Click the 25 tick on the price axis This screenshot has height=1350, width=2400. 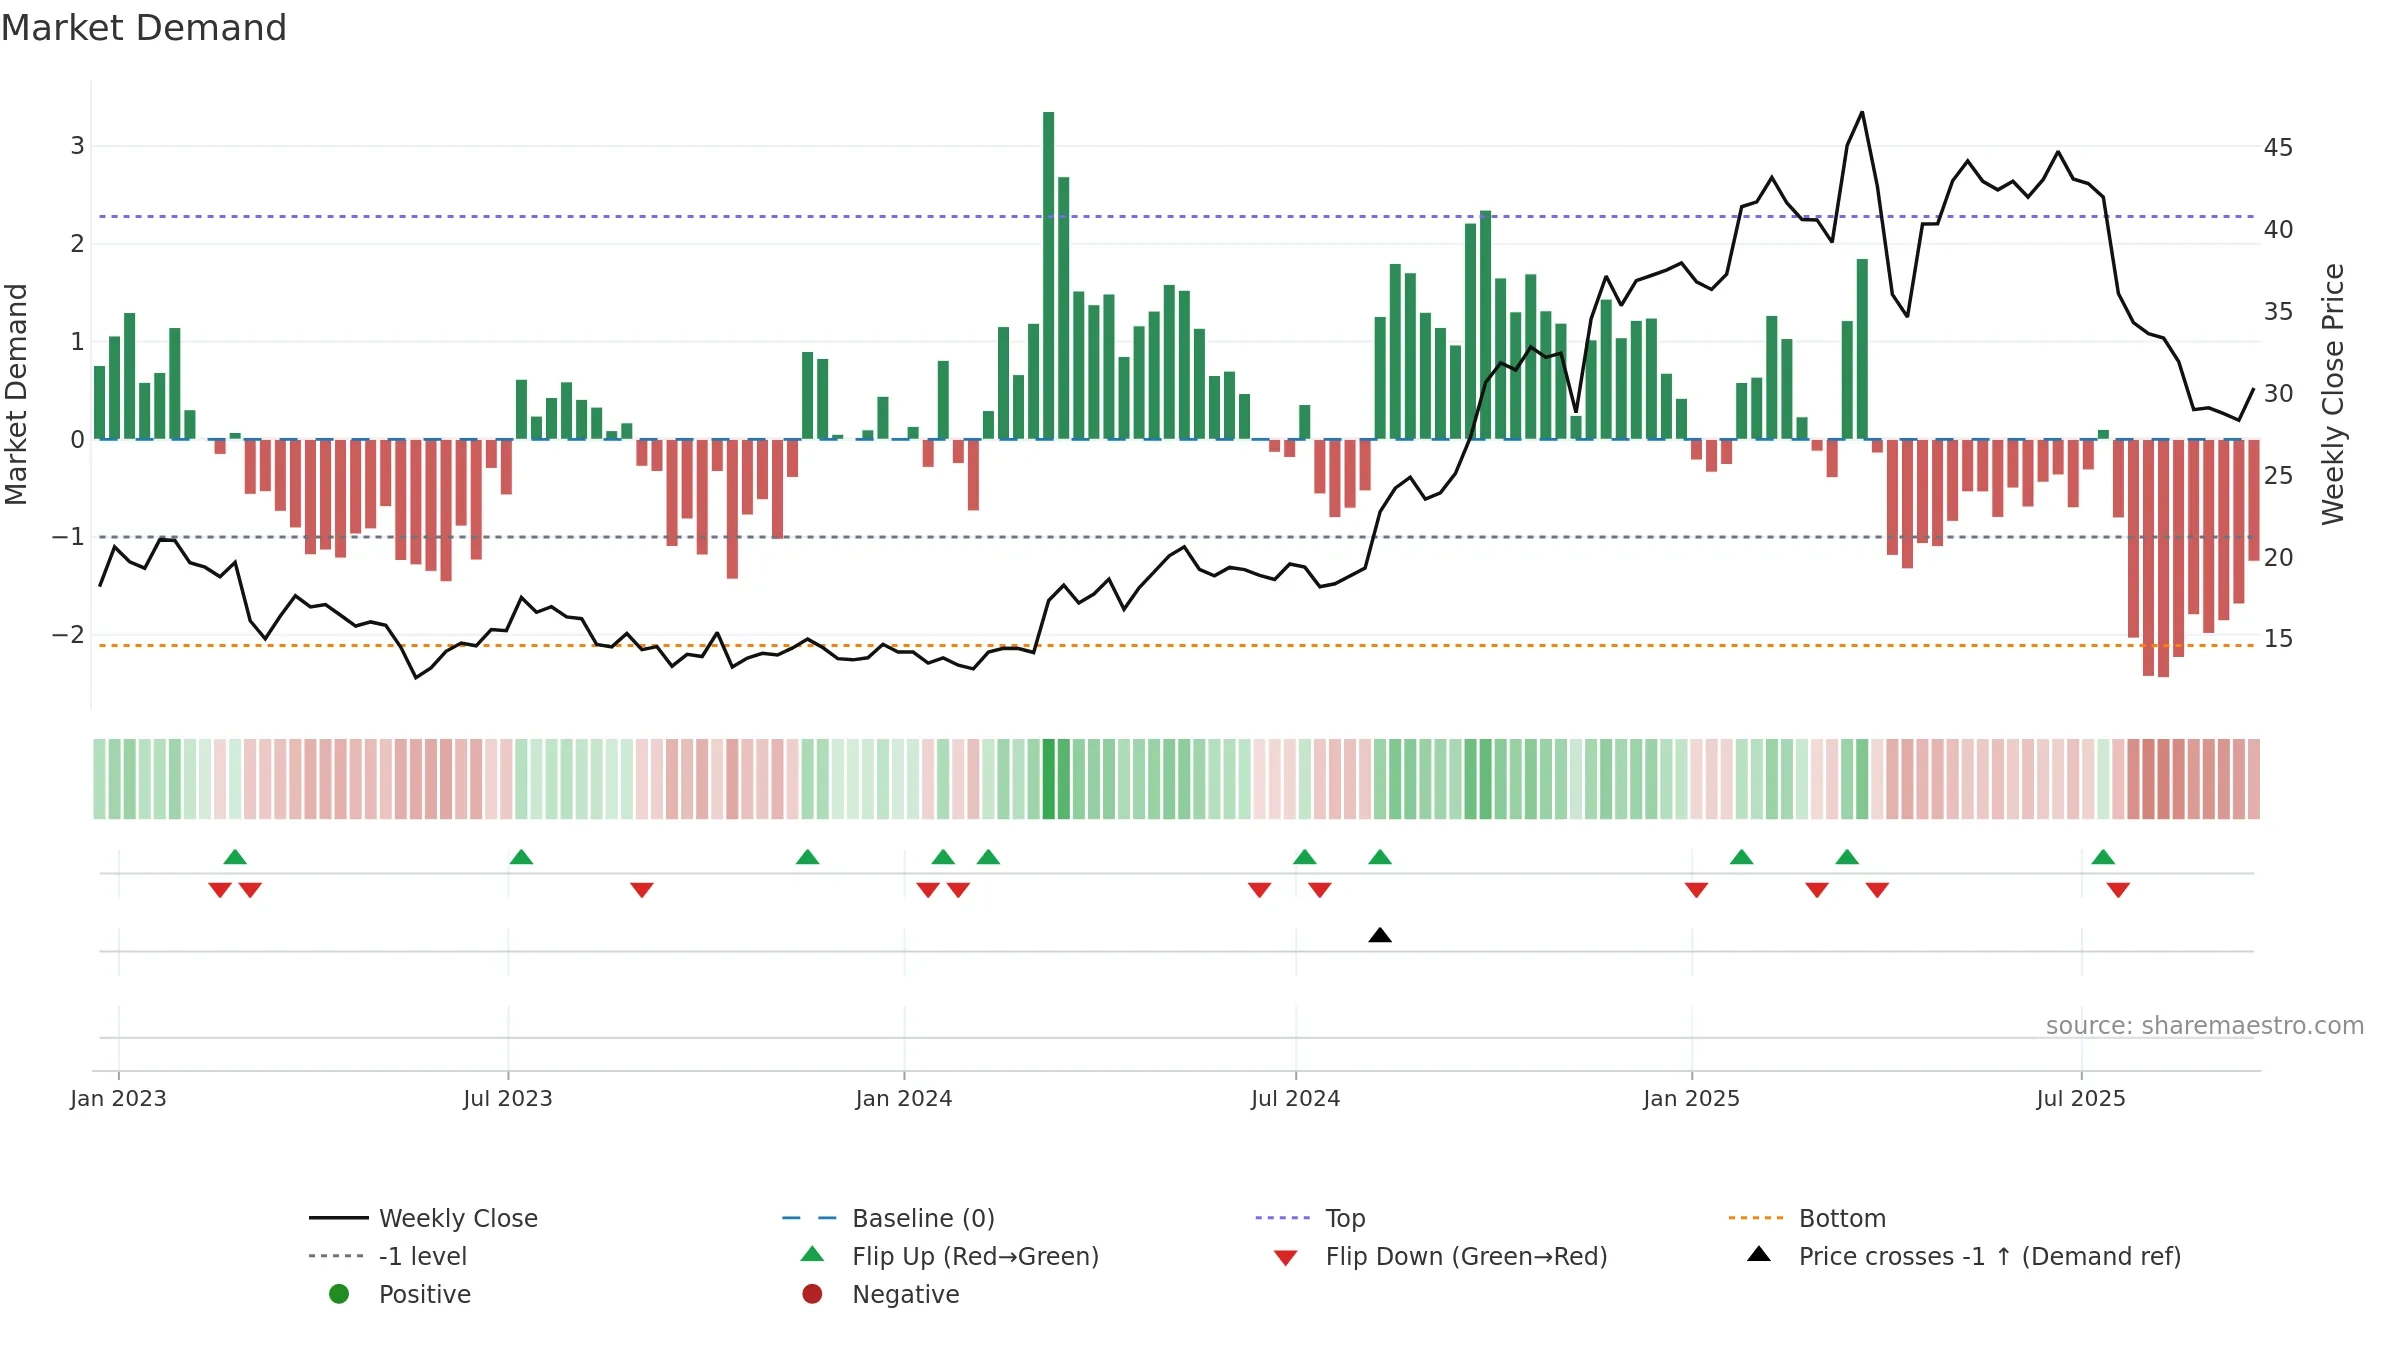point(2278,476)
